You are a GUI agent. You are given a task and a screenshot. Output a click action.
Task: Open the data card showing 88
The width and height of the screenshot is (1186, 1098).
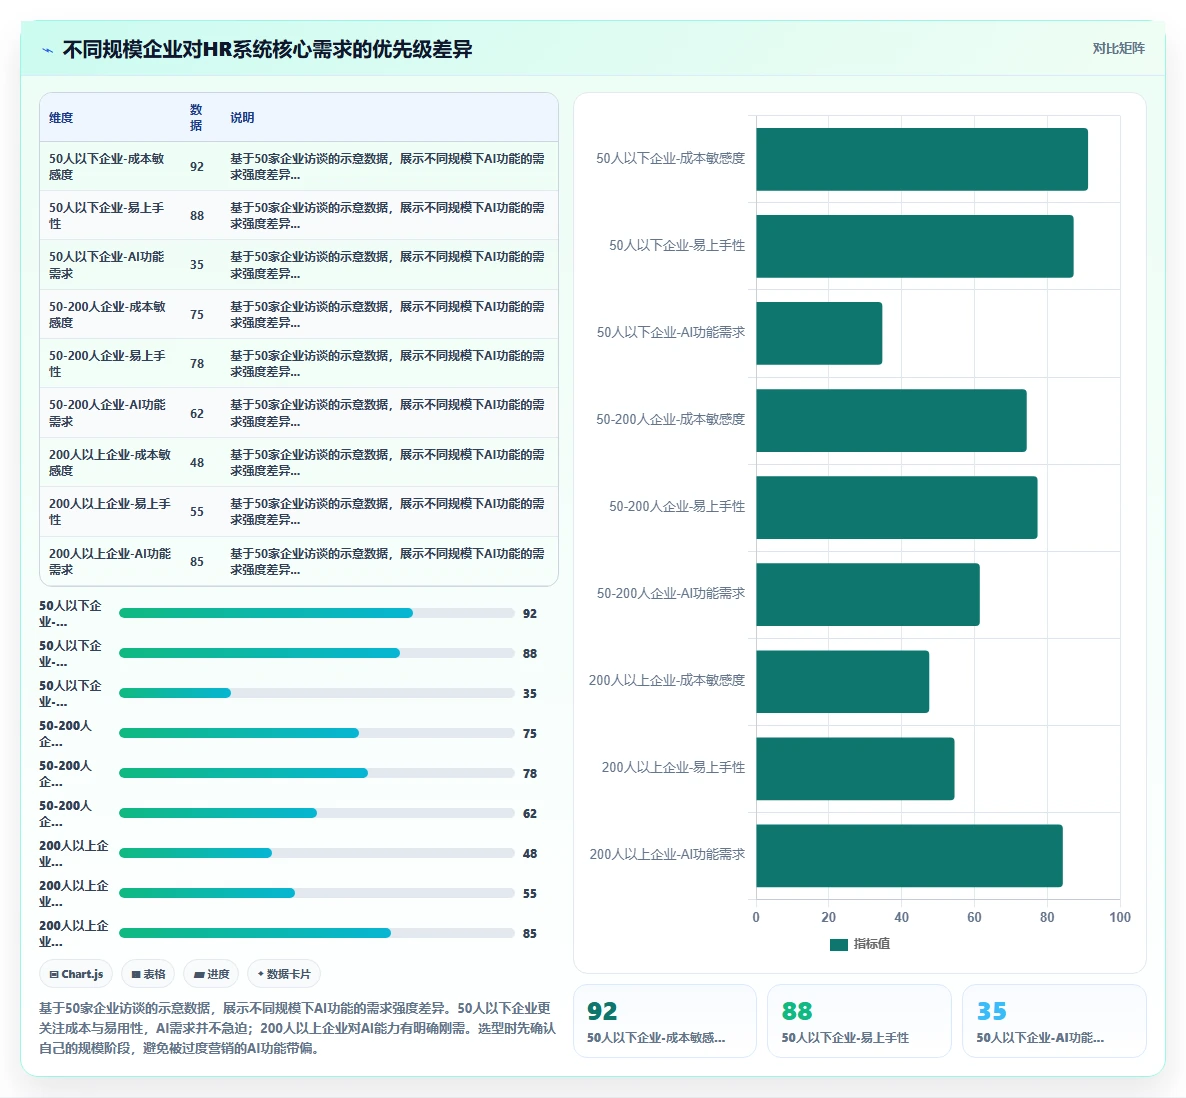pyautogui.click(x=859, y=1021)
